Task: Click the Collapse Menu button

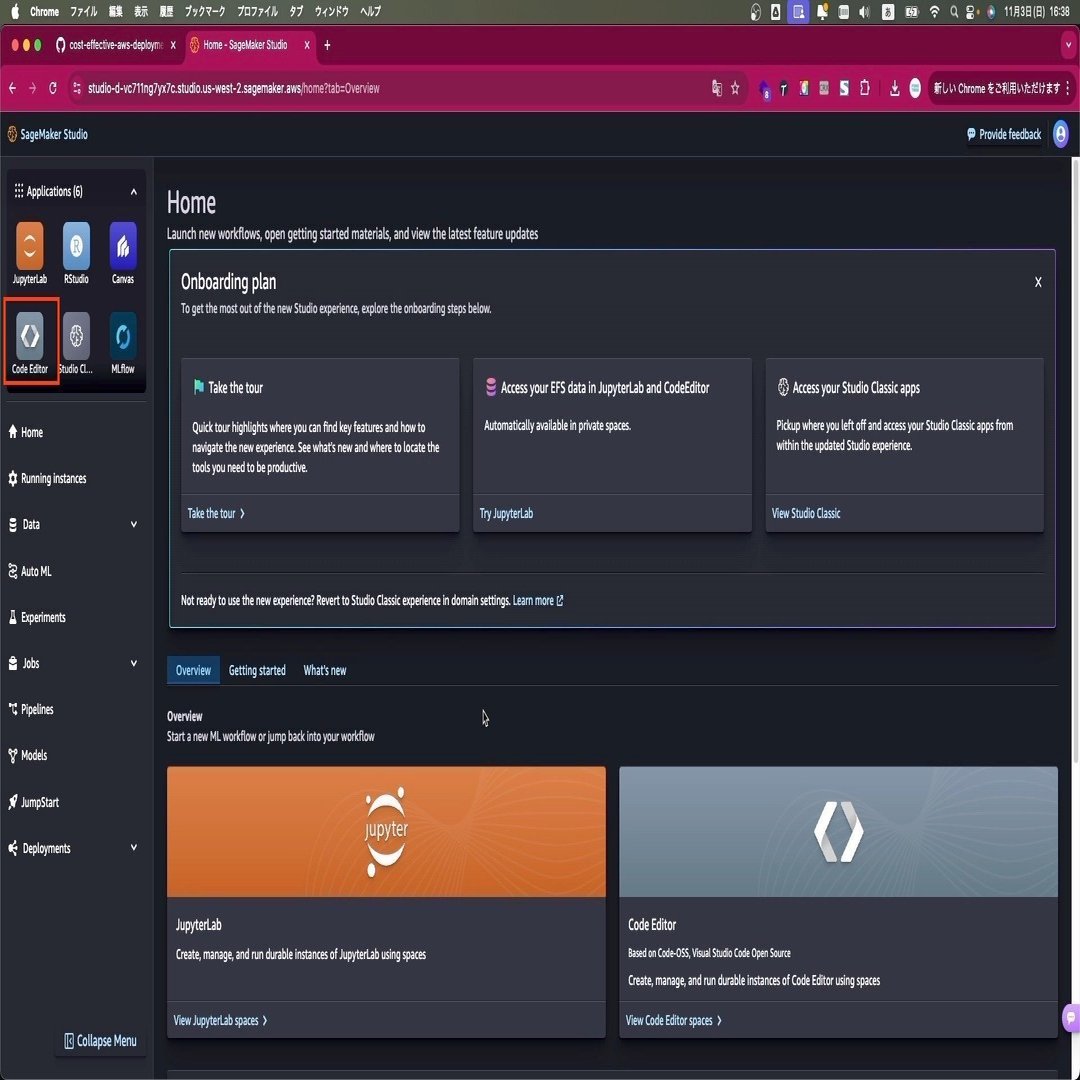Action: (x=100, y=1040)
